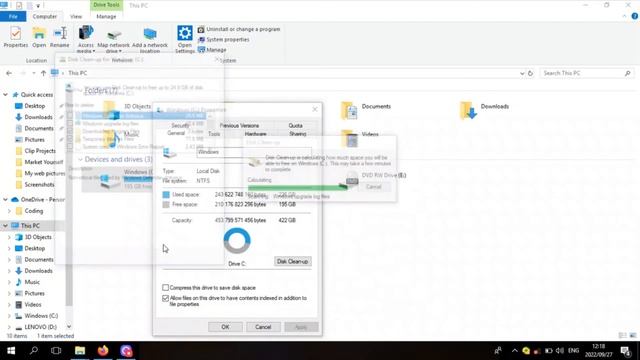Open Task View on the taskbar
This screenshot has height=360, width=640.
56,351
